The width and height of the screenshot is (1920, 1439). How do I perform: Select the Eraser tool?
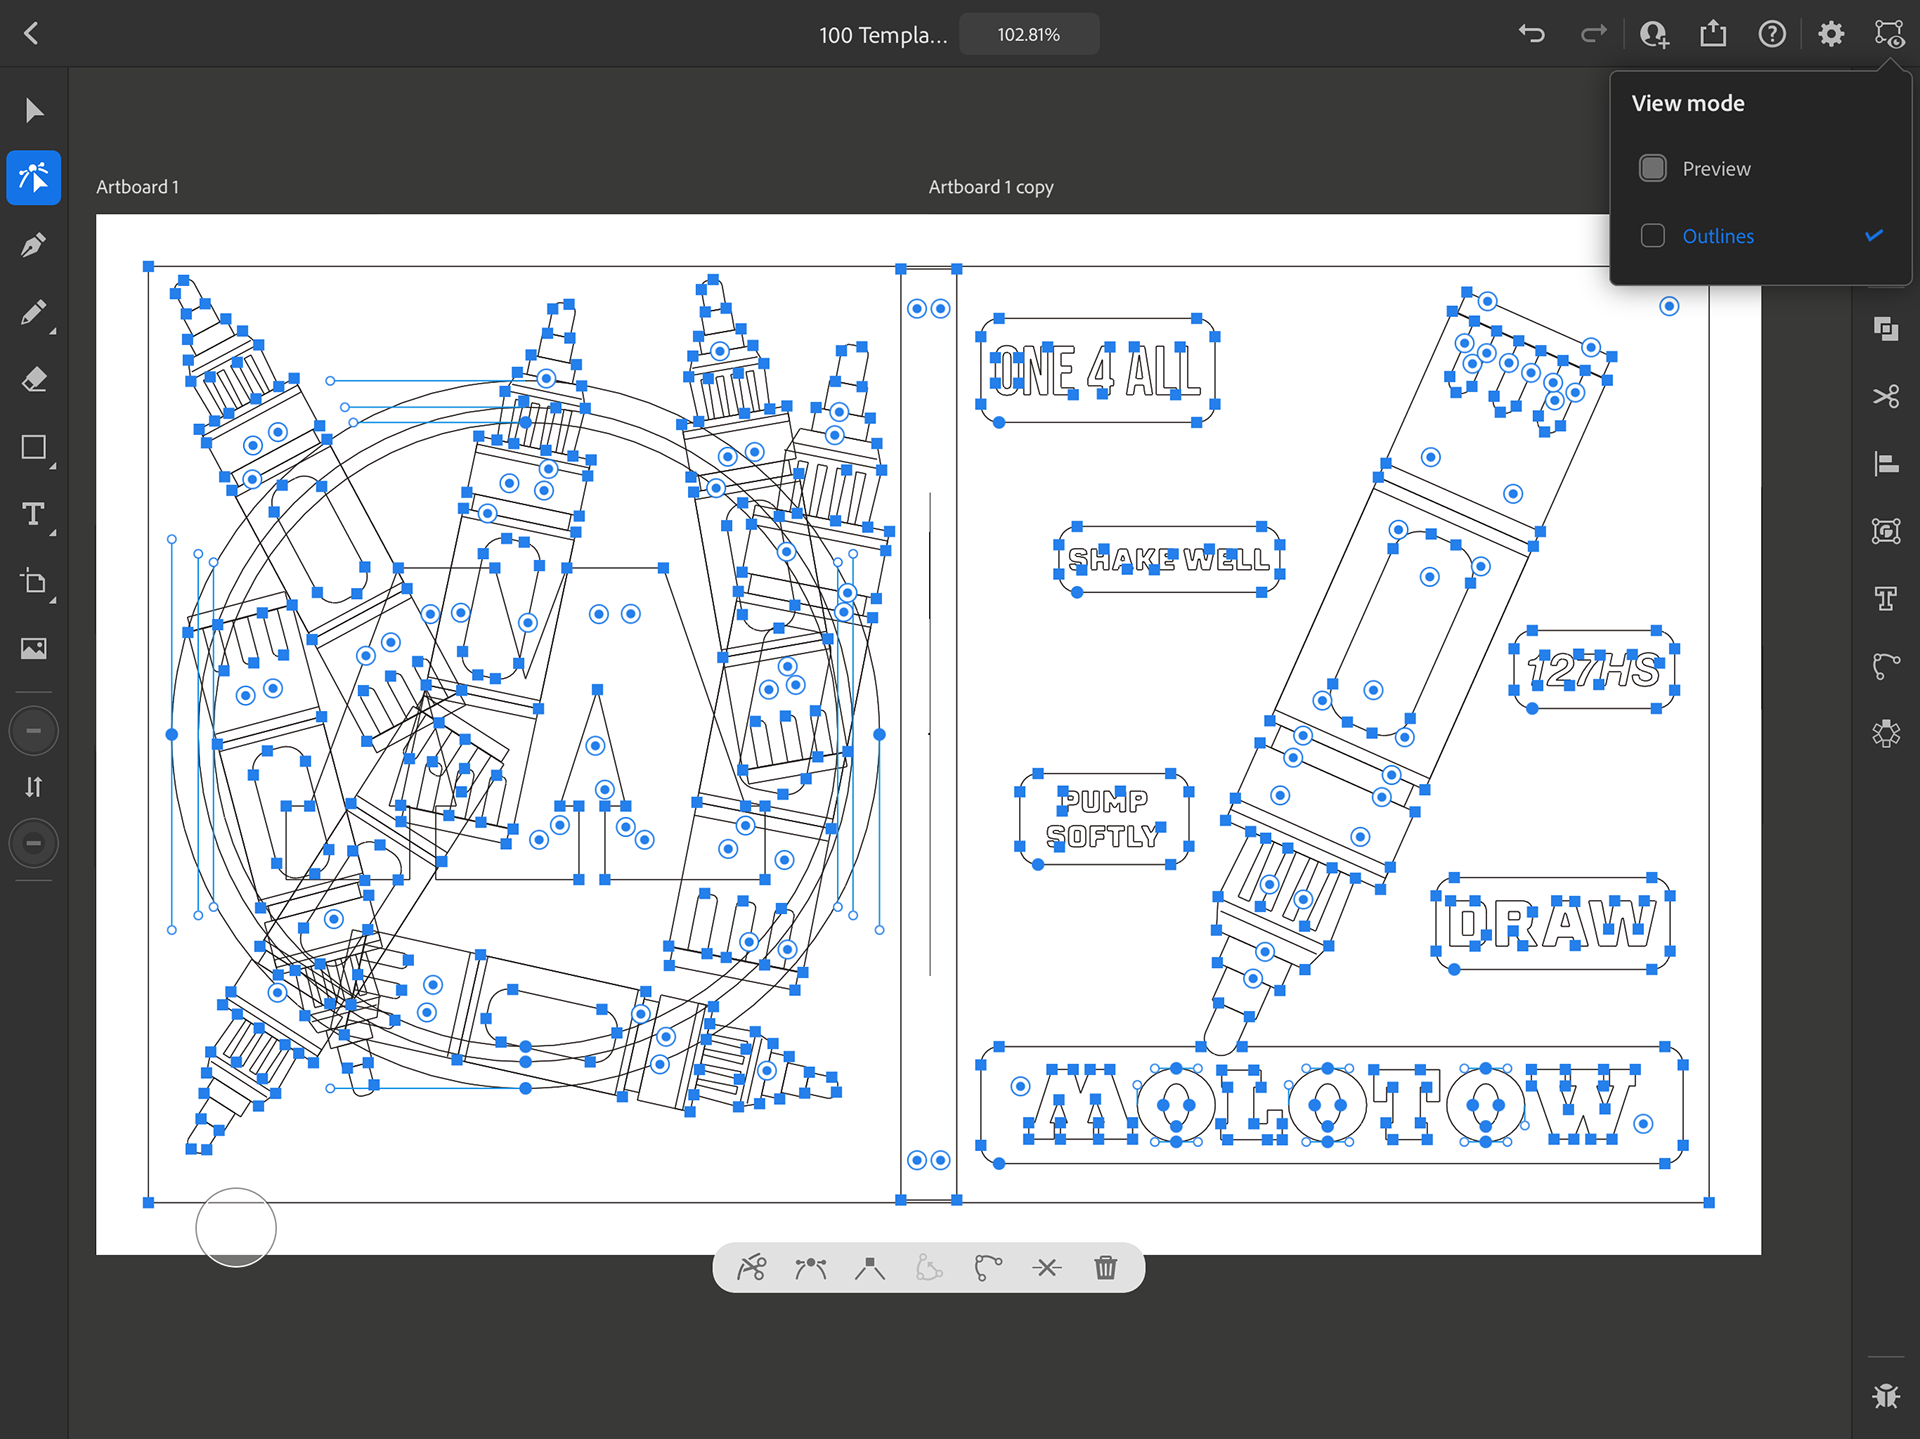coord(34,380)
